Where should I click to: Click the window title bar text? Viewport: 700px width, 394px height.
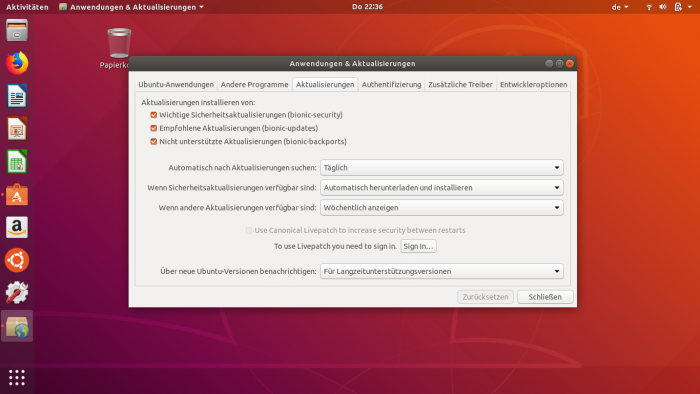(352, 63)
